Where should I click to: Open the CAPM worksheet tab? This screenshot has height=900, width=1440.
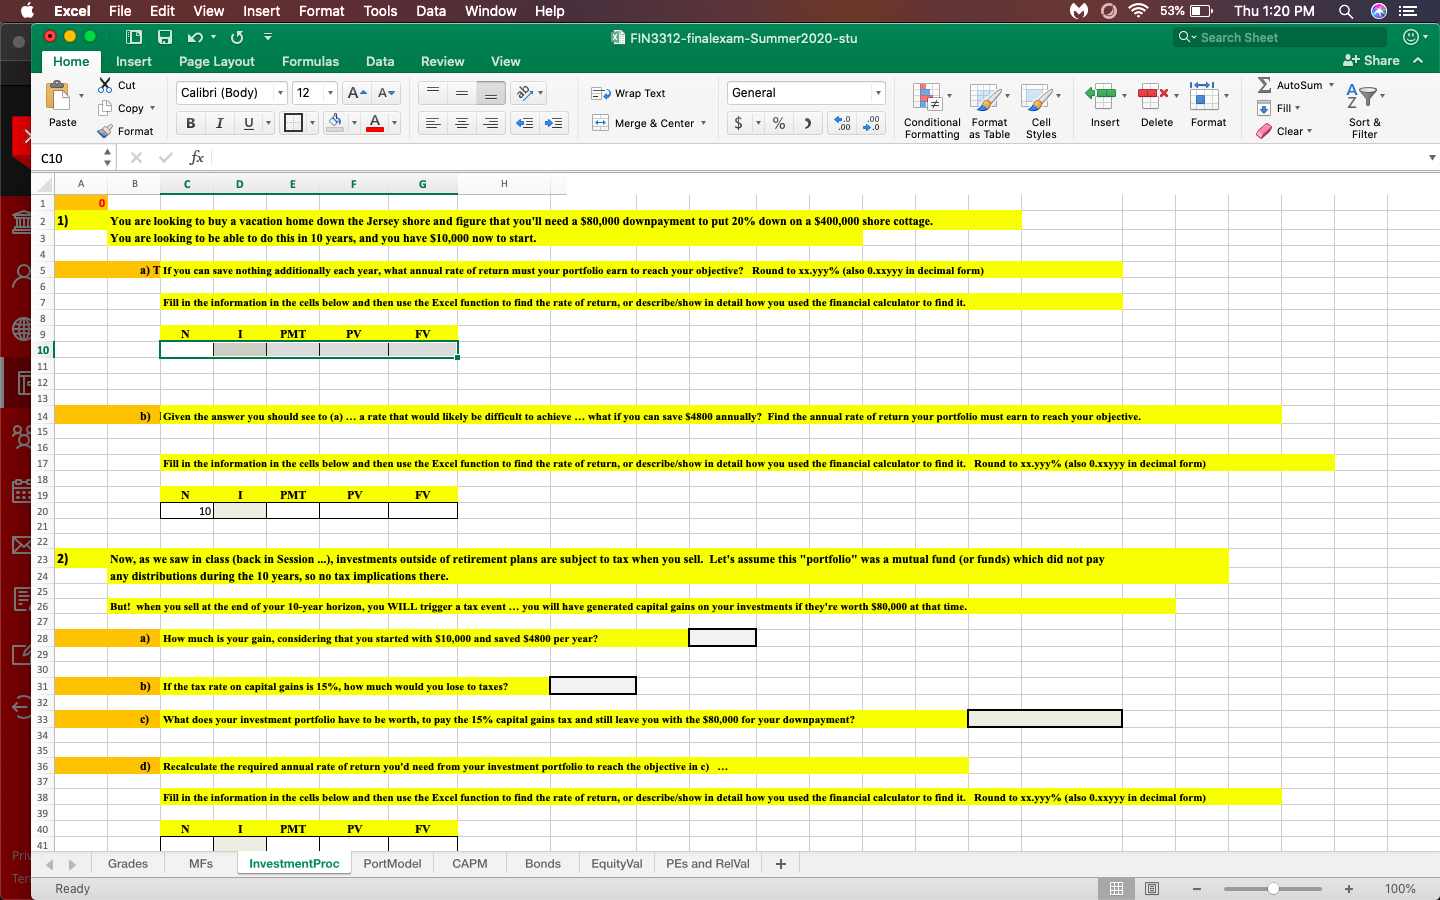[x=469, y=863]
